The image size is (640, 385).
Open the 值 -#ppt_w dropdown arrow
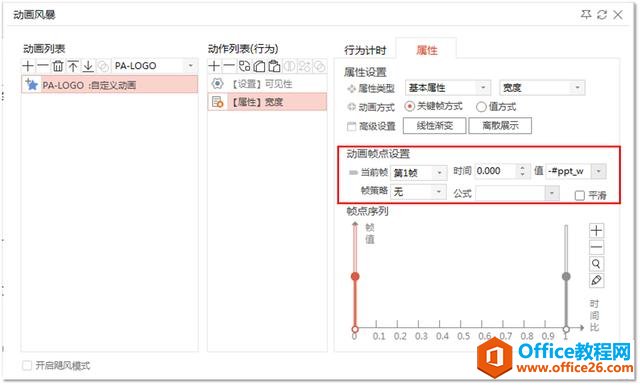coord(599,171)
